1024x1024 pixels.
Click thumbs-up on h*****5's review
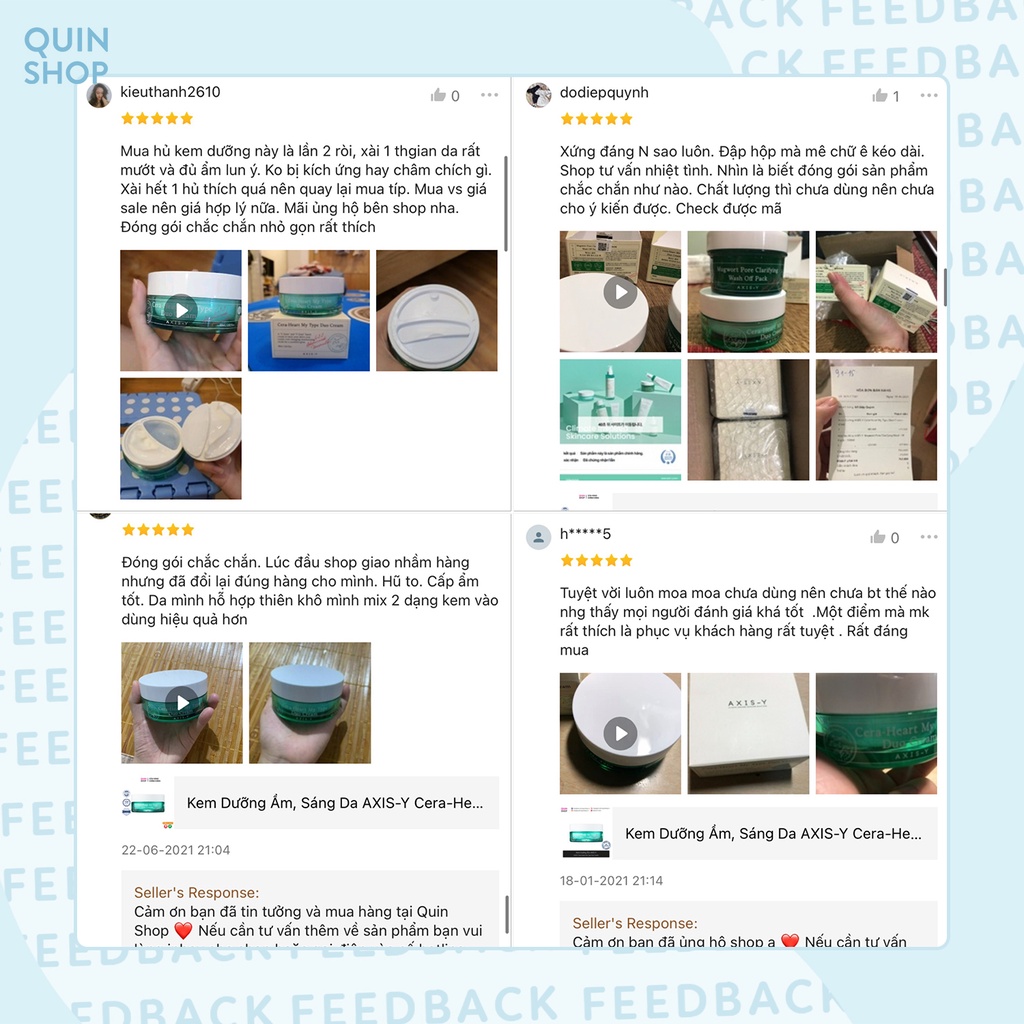pos(878,537)
